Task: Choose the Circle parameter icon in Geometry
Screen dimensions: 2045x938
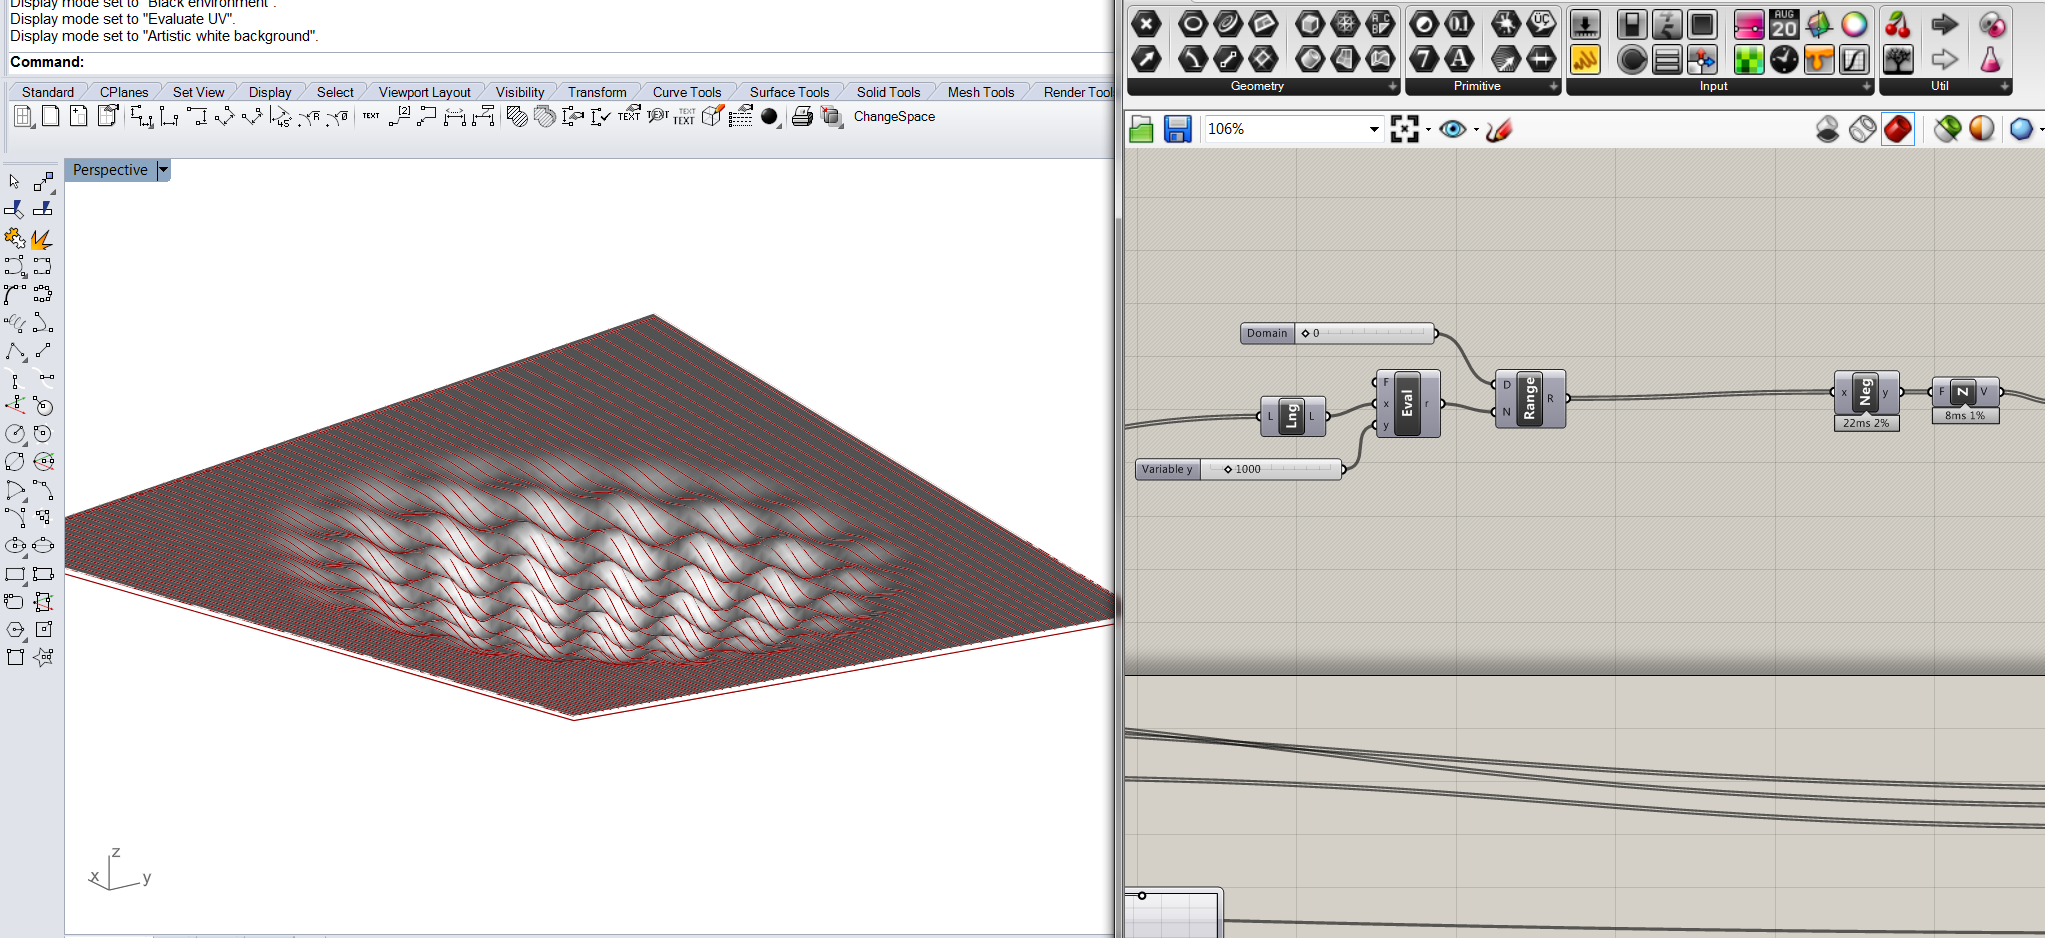Action: click(x=1192, y=24)
